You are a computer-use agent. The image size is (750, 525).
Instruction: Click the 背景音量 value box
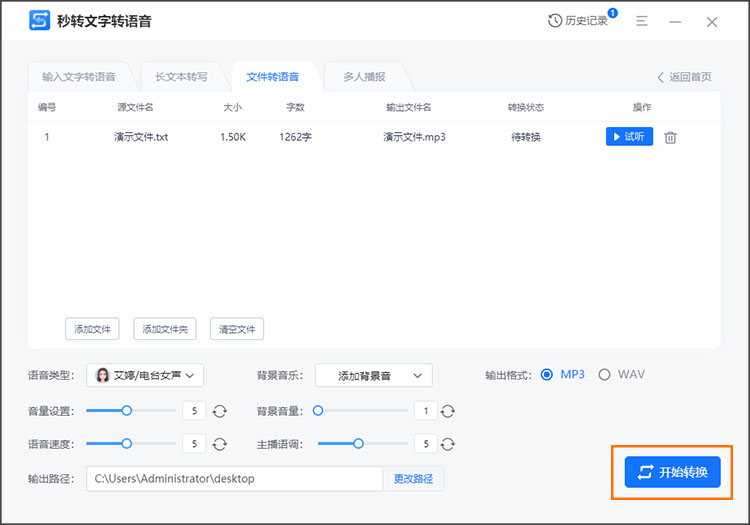426,411
